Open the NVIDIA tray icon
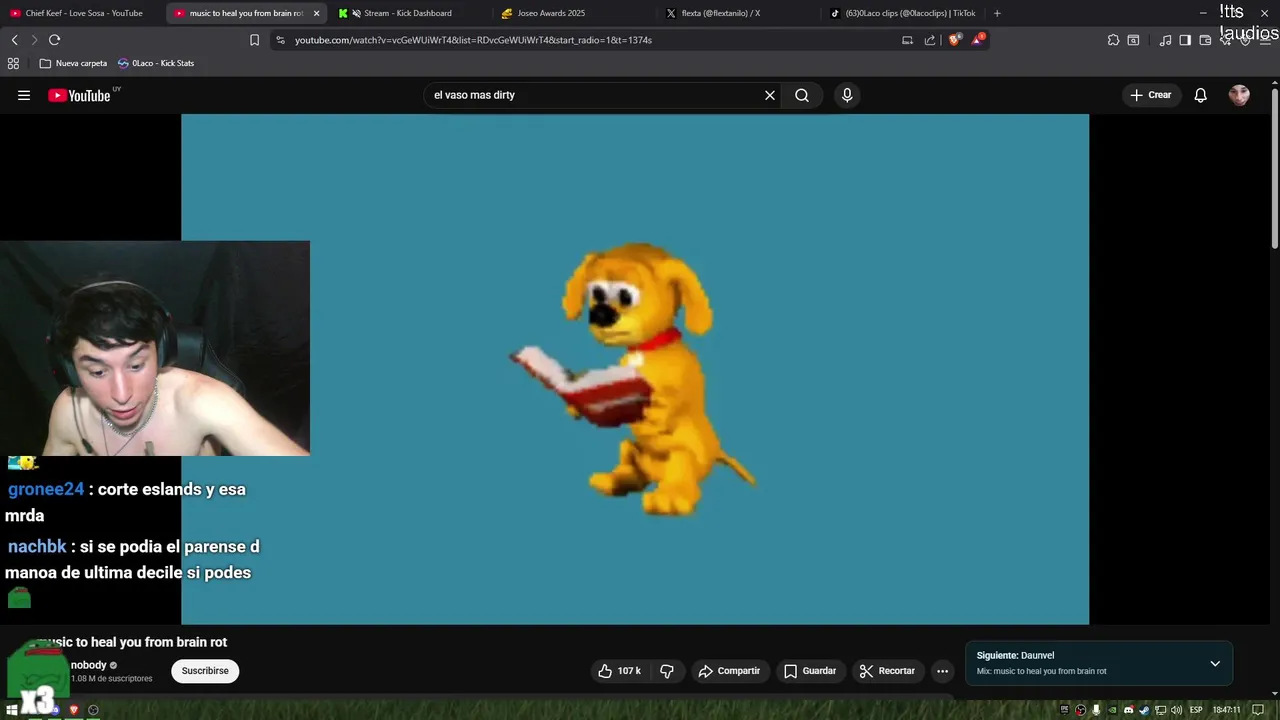 click(x=1113, y=710)
